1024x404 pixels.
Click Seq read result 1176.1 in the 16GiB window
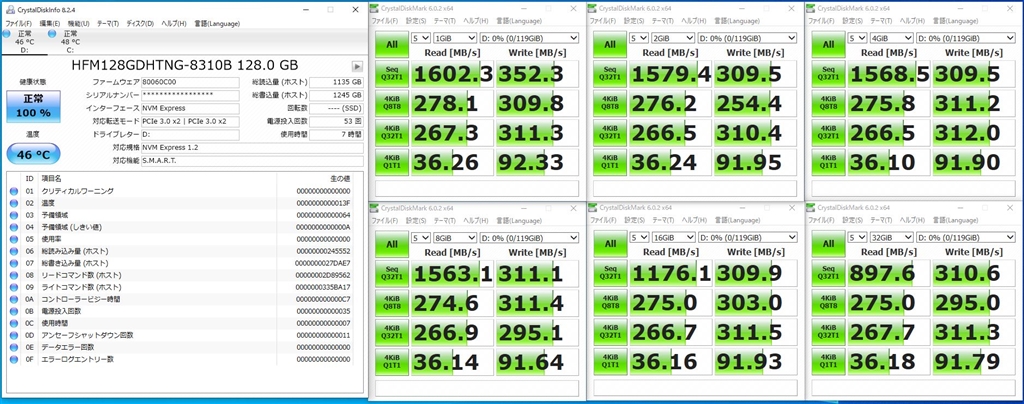(670, 273)
